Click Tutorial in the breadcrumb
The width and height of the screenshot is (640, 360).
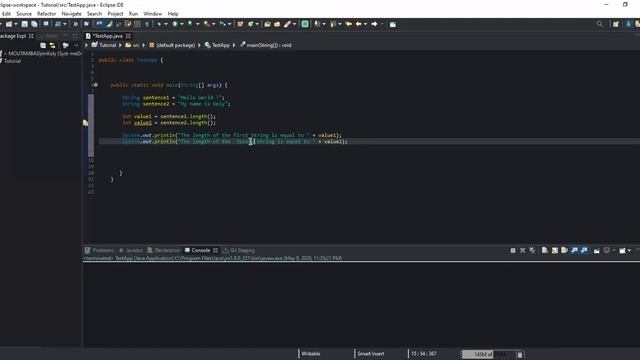(x=107, y=45)
